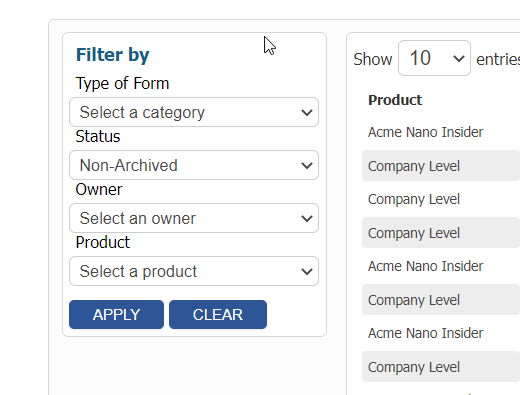Change Show entries count dropdown
The height and width of the screenshot is (395, 520).
tap(434, 58)
